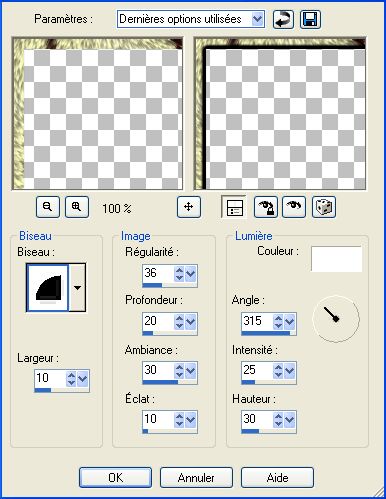Open the Éclat slider dropdown arrow
Screen dimensions: 386x499
click(x=190, y=420)
